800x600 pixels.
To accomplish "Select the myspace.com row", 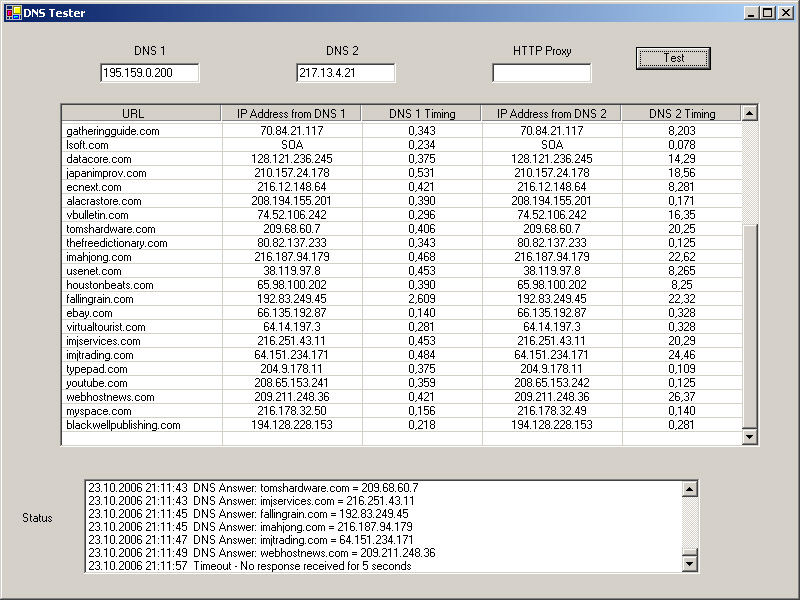I will [x=402, y=411].
